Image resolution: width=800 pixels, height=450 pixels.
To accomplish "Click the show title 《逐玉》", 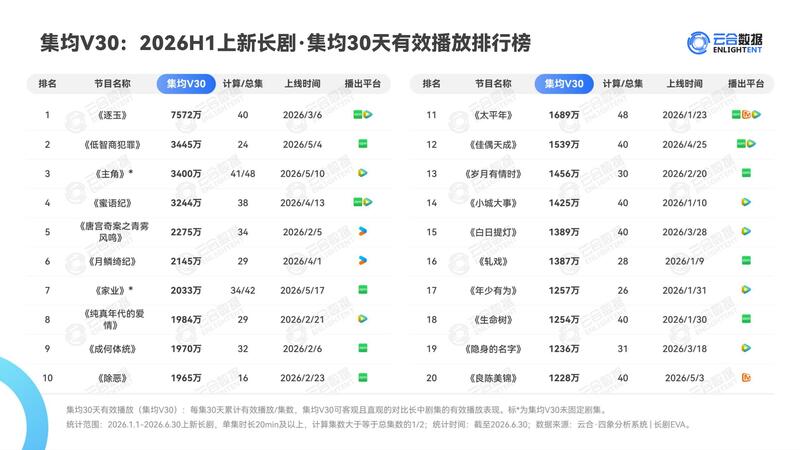I will [x=112, y=115].
